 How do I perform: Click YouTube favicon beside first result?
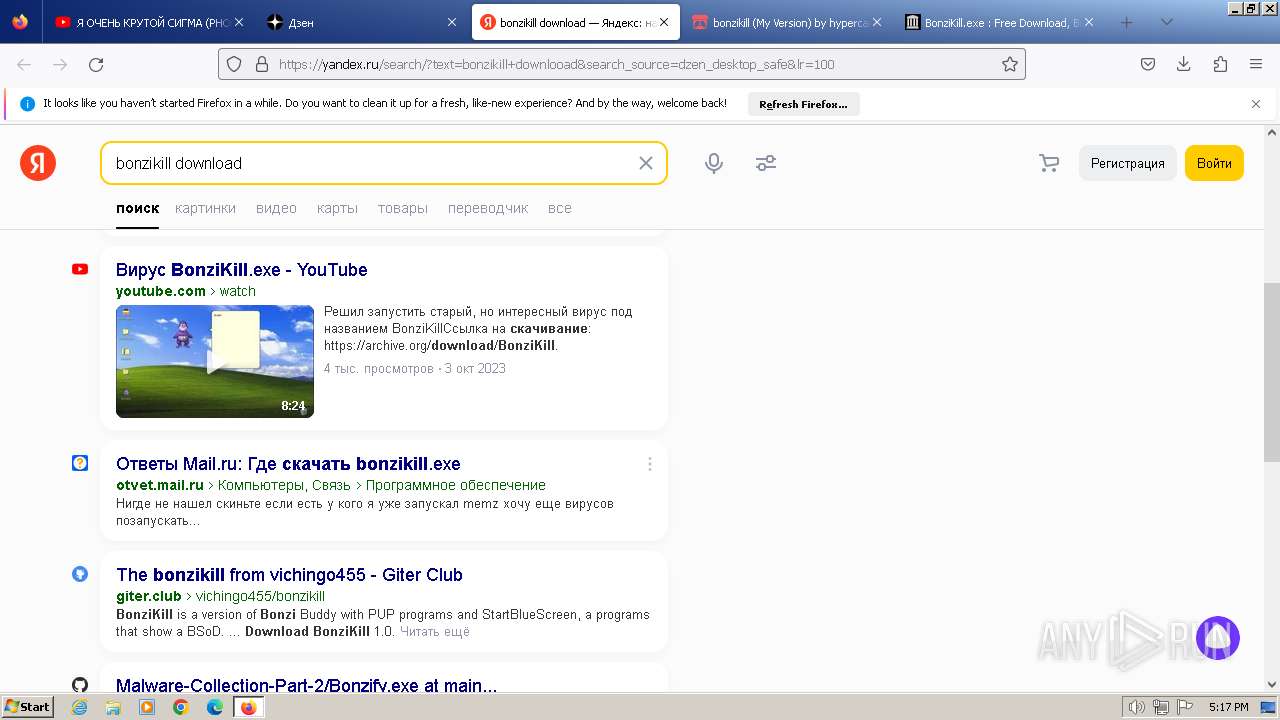pos(80,269)
